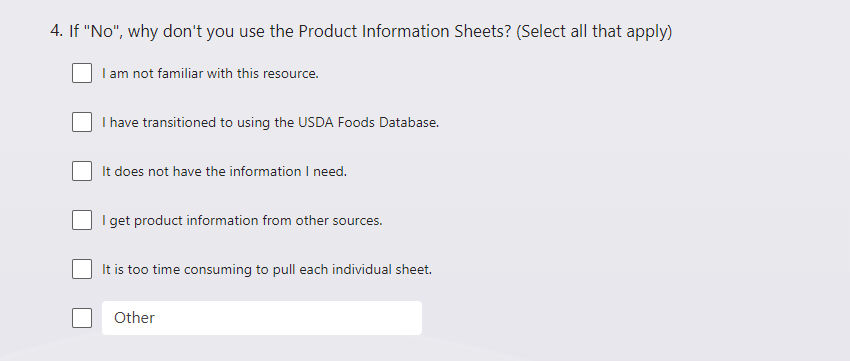Image resolution: width=850 pixels, height=361 pixels.
Task: Click "Product Information Sheets" phrase in the question
Action: 405,31
